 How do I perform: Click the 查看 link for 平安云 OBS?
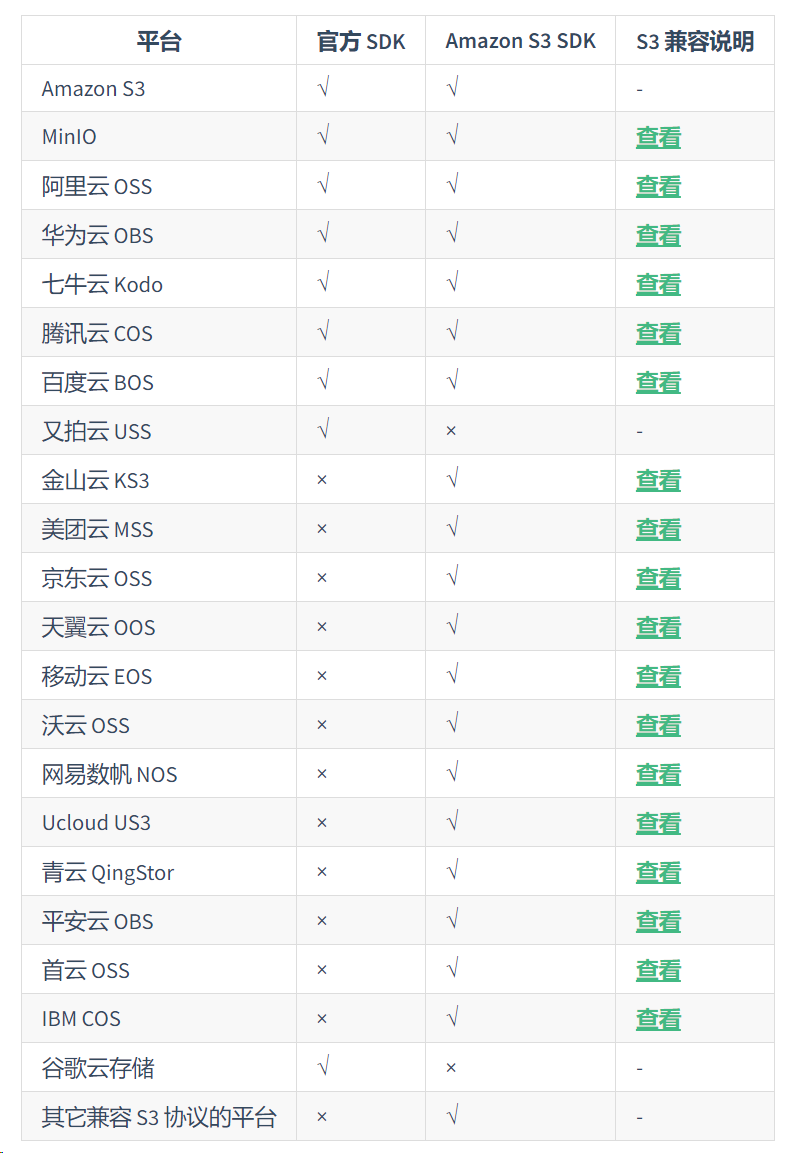(x=658, y=921)
